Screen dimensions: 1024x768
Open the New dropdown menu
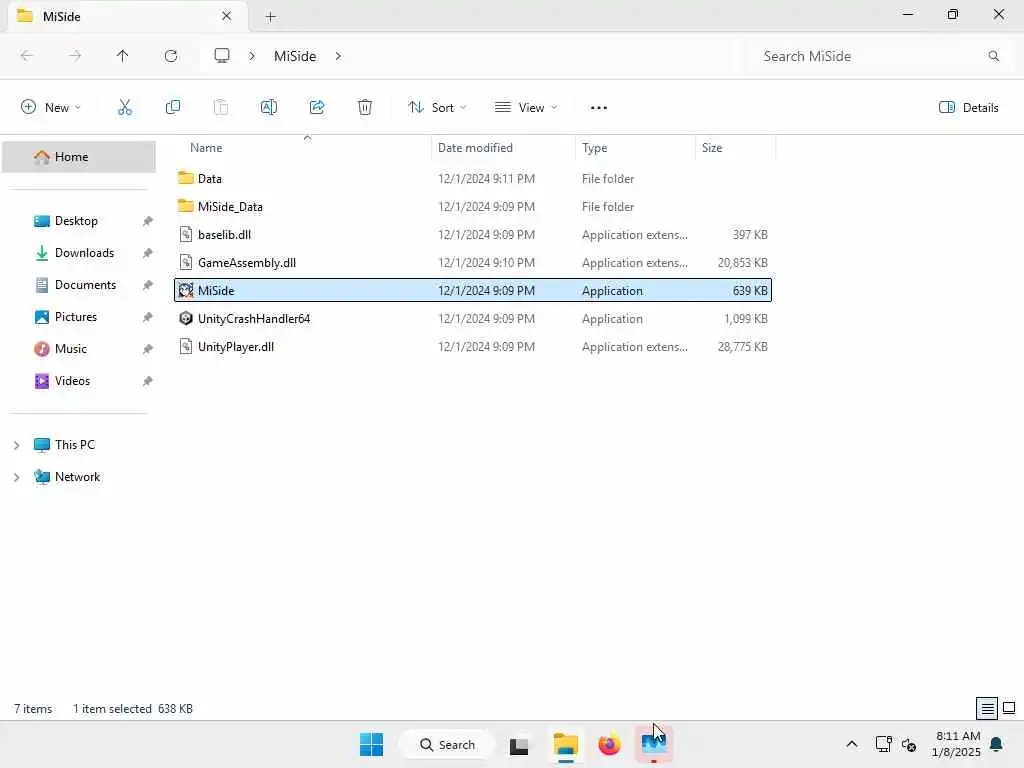[51, 108]
